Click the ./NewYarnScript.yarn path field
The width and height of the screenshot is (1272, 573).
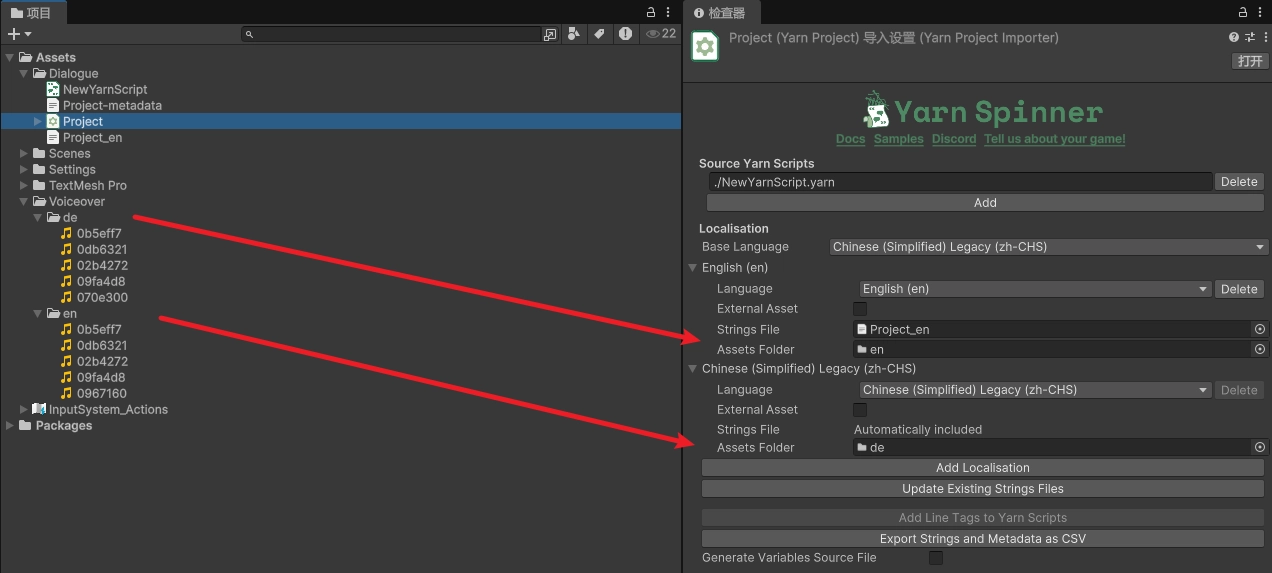pyautogui.click(x=960, y=182)
